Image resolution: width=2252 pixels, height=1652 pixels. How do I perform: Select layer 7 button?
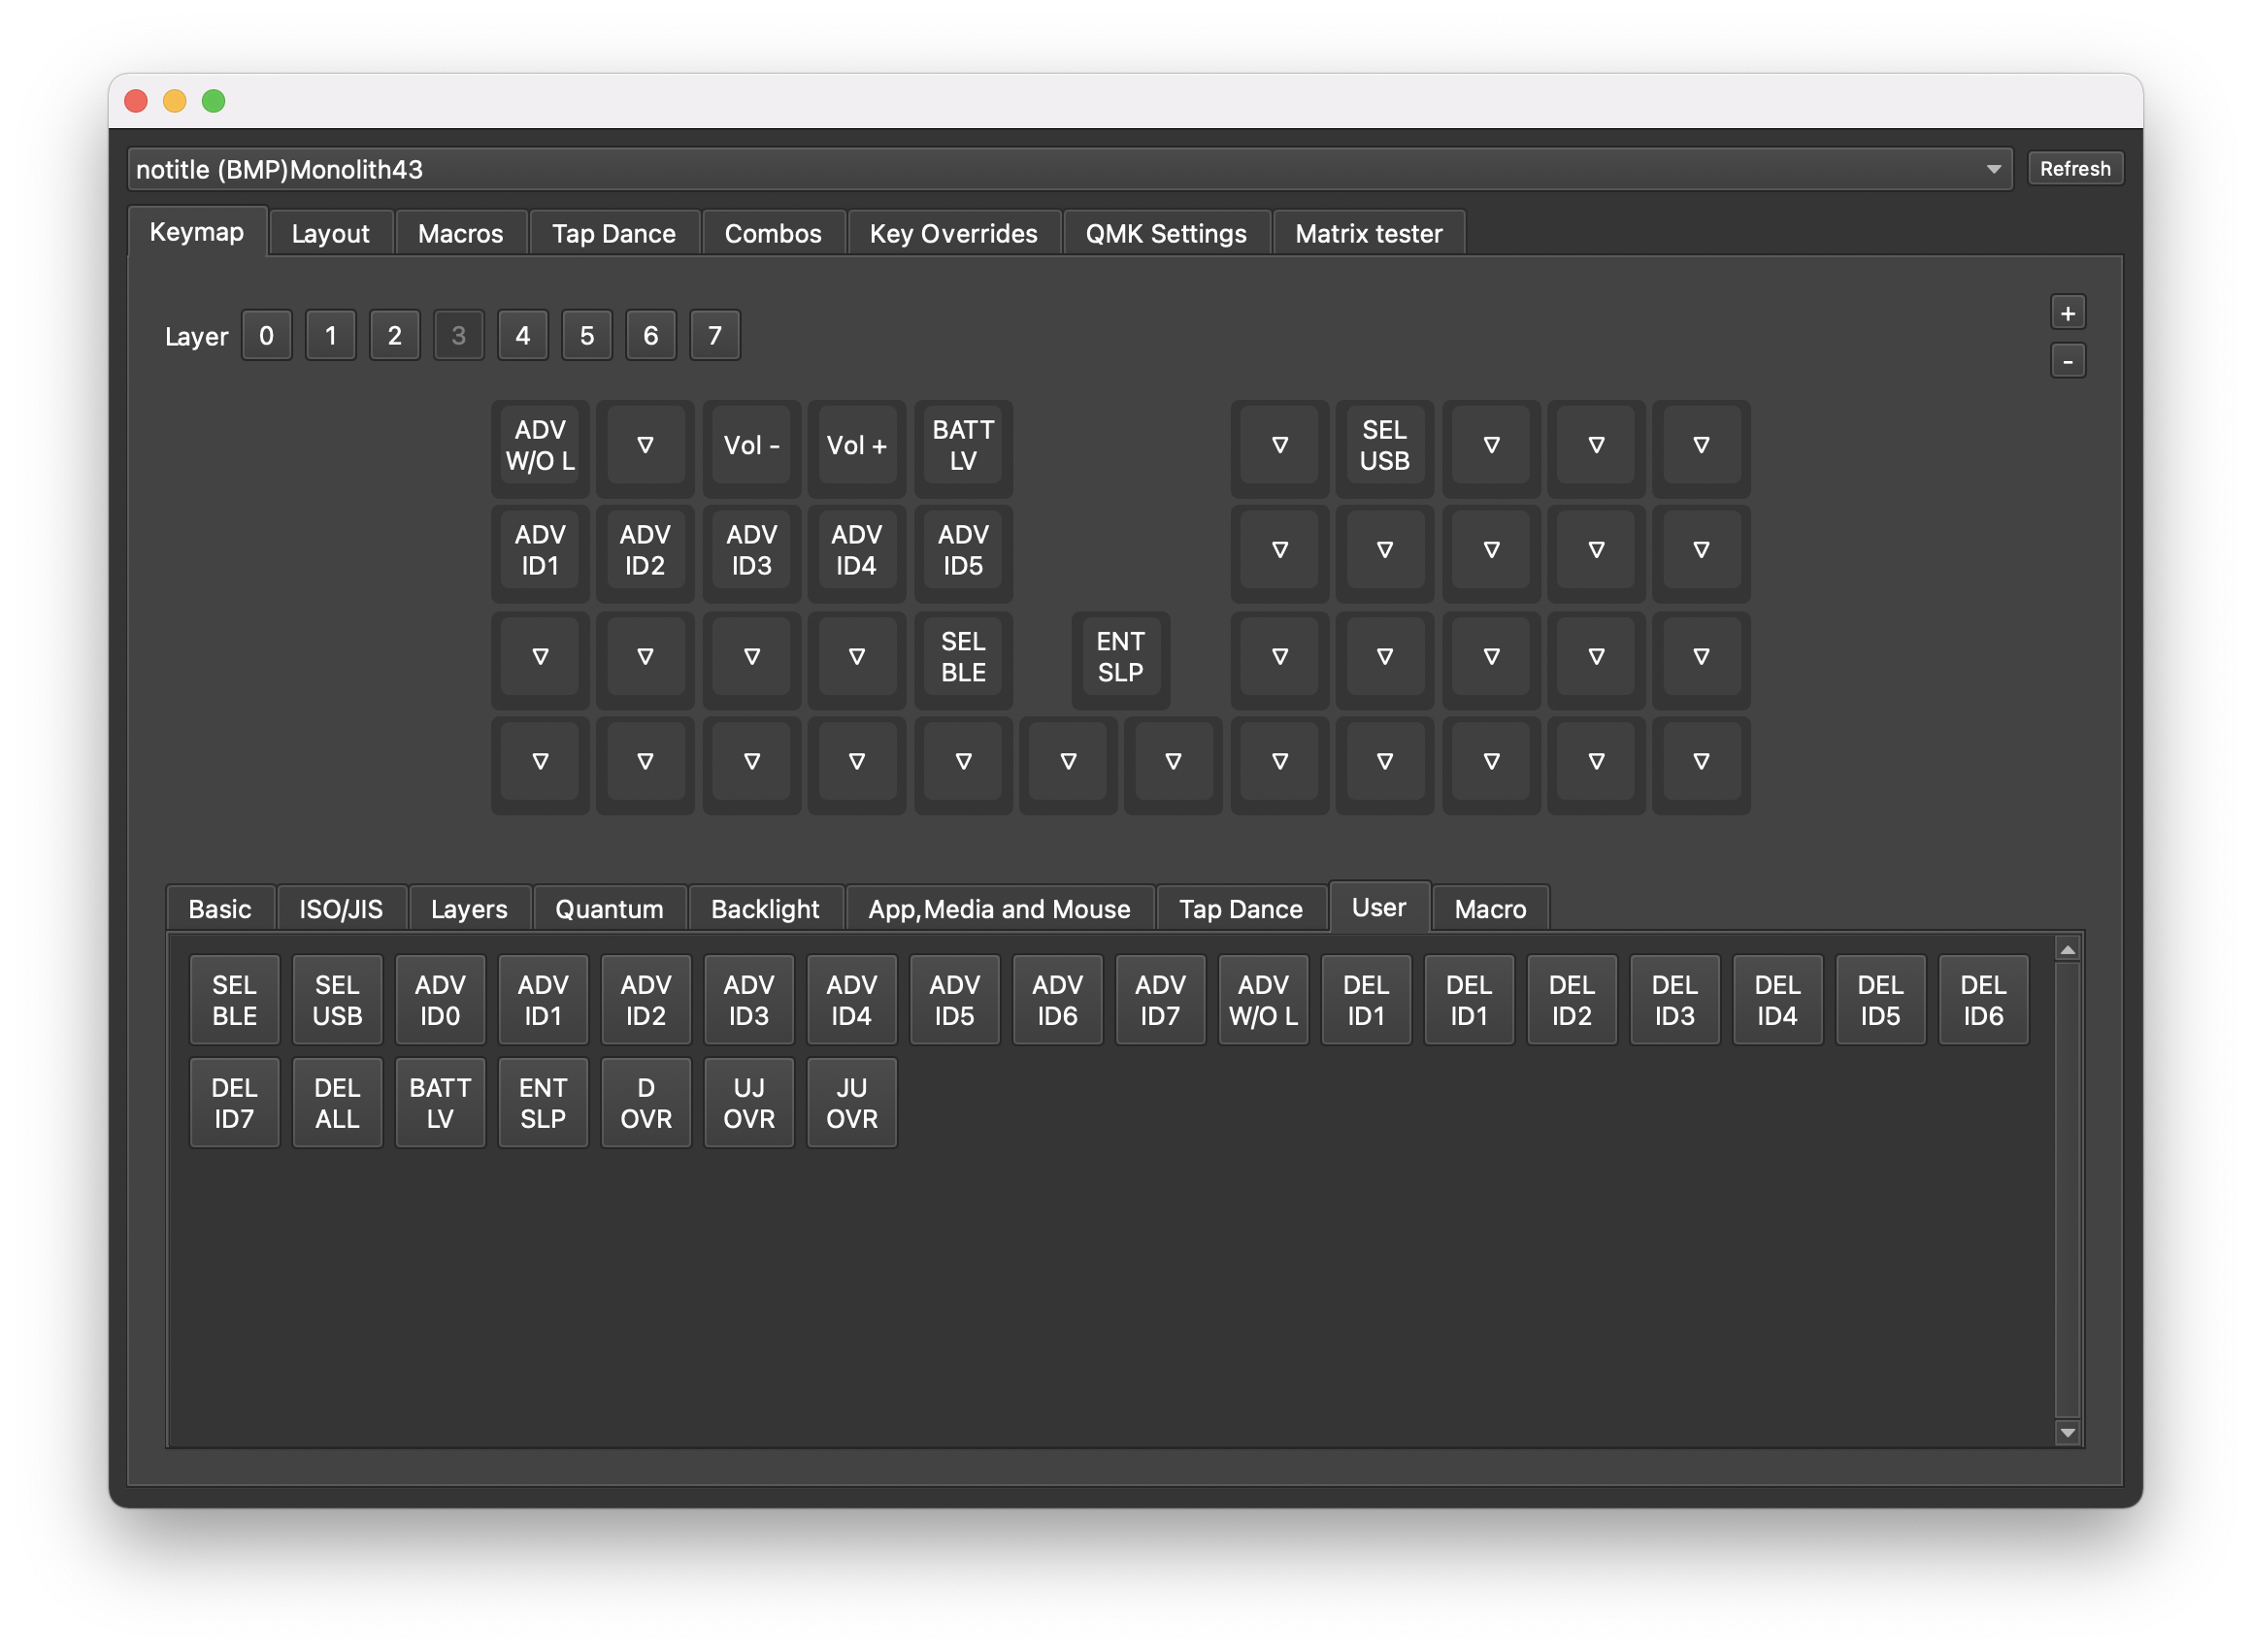[x=714, y=336]
